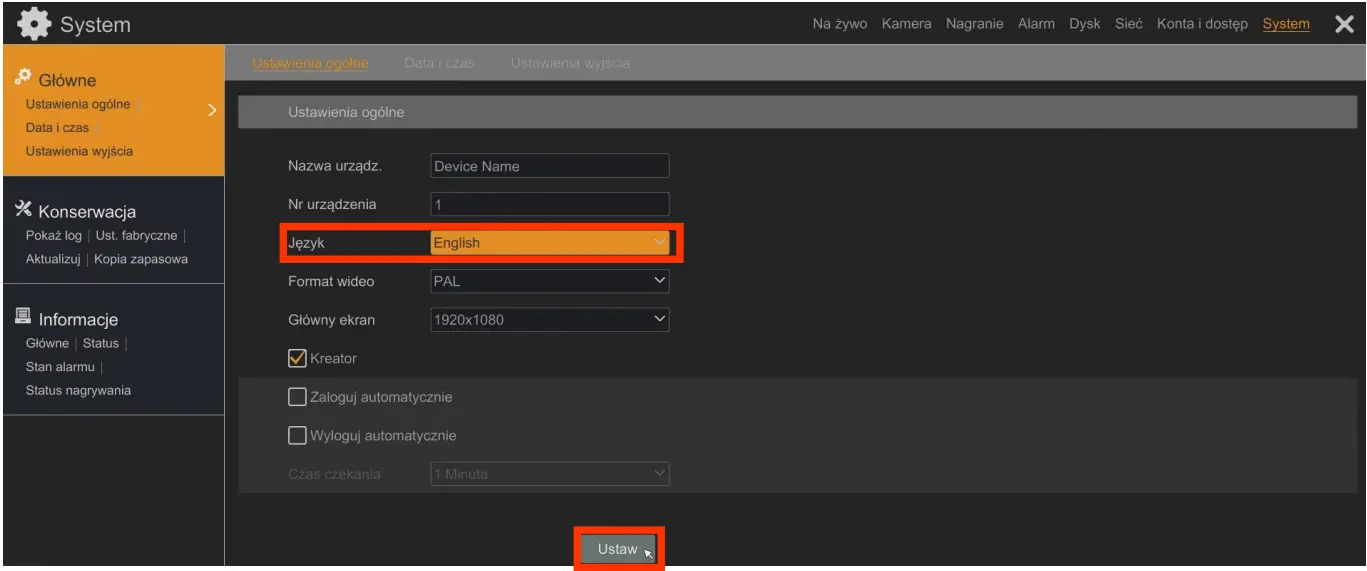Open Konta i dostęp menu
1367x571 pixels.
coord(1202,24)
